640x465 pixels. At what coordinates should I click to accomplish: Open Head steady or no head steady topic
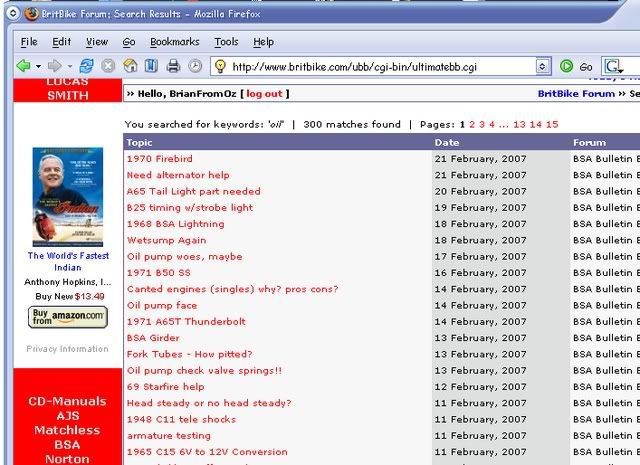coord(209,403)
